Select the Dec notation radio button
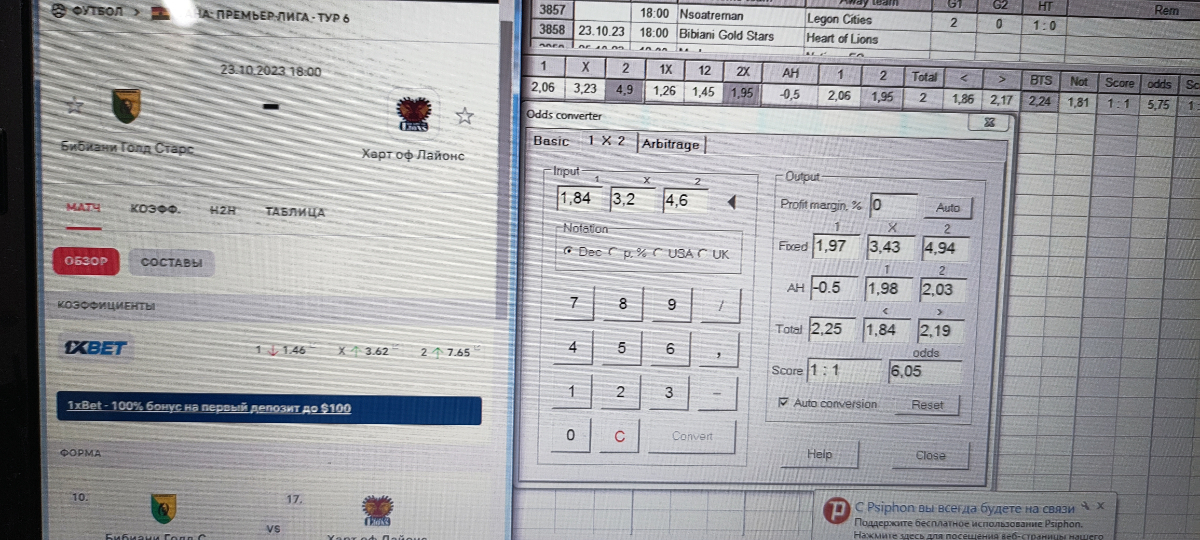The height and width of the screenshot is (540, 1200). click(568, 253)
